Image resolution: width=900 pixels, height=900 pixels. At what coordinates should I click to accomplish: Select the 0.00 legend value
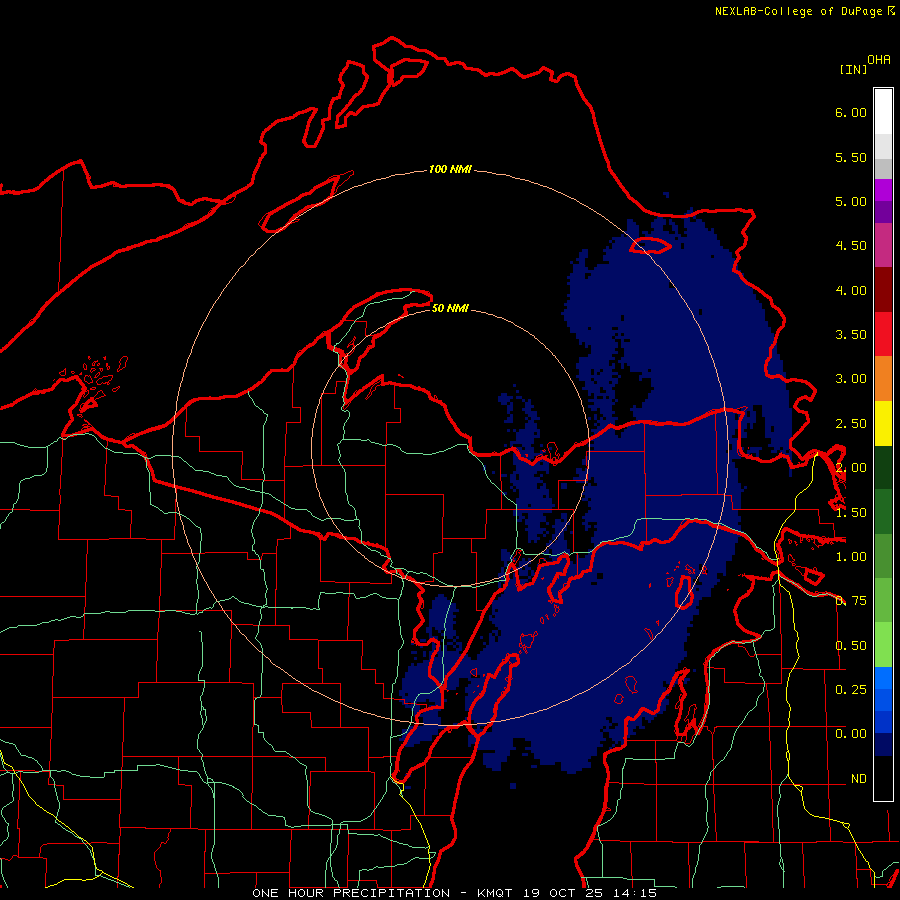pos(851,734)
